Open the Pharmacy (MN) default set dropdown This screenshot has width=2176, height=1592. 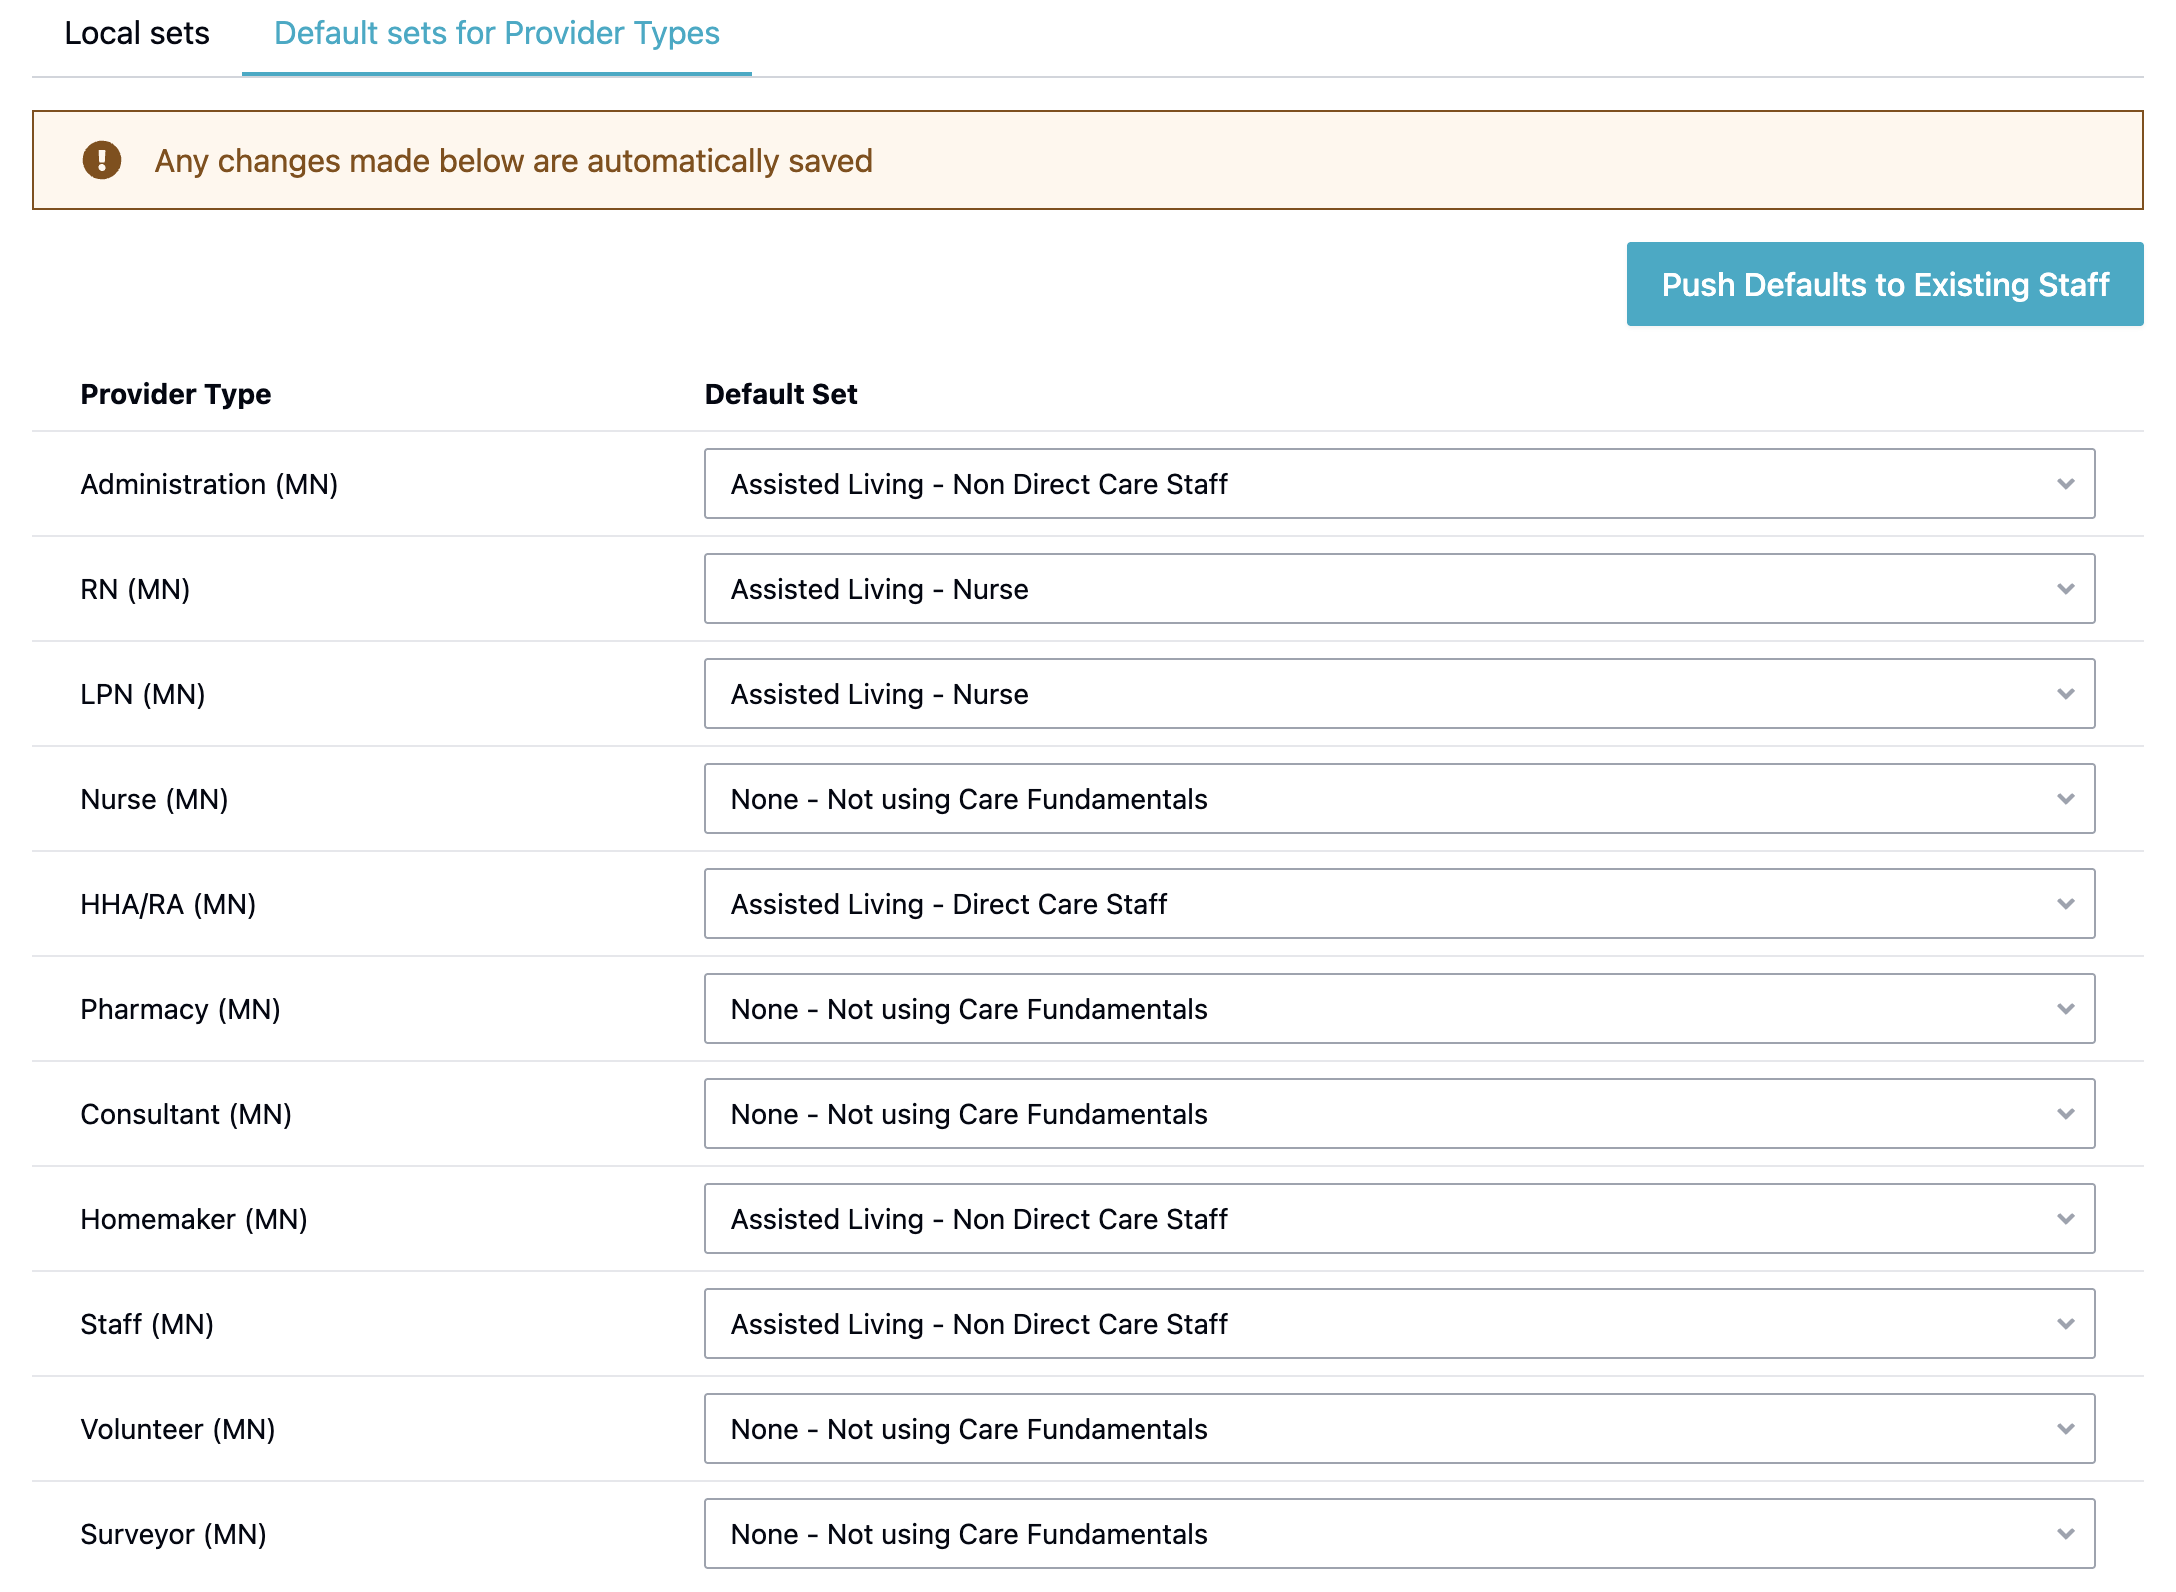pyautogui.click(x=1398, y=1009)
